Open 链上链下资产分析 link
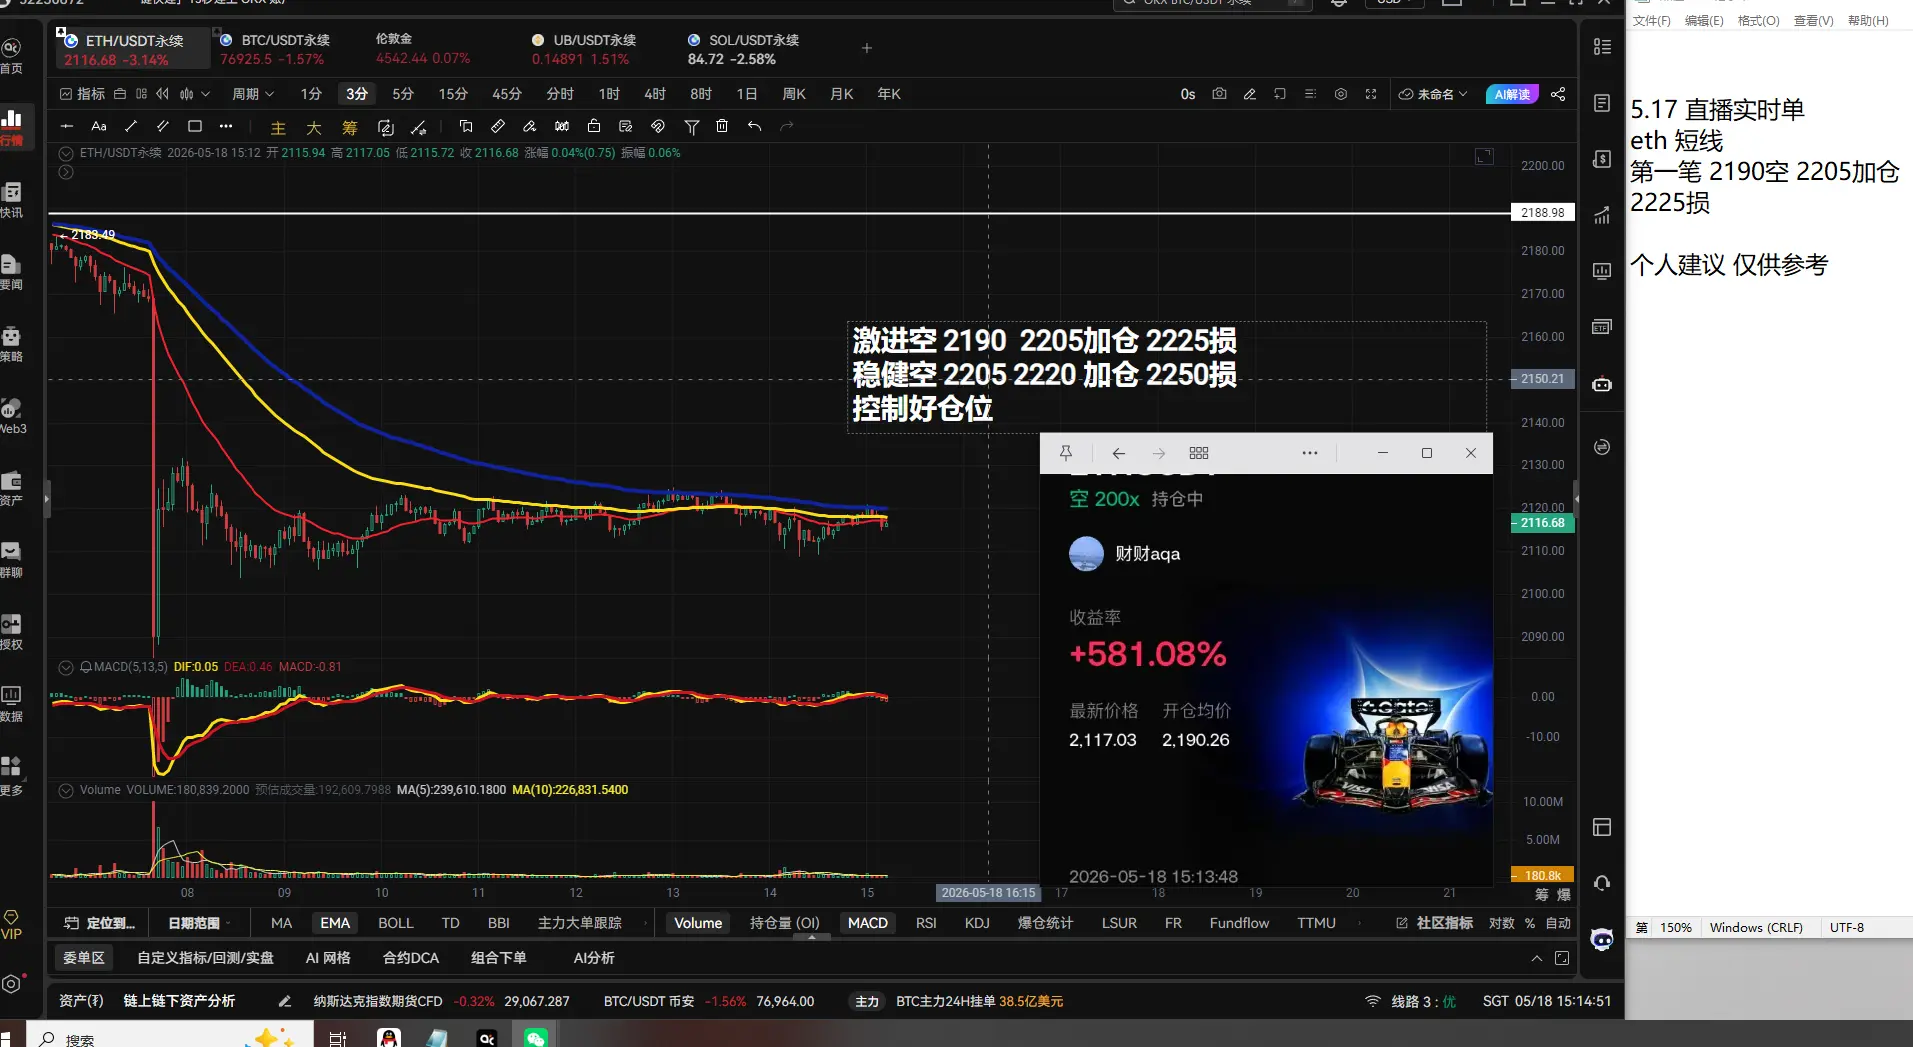Image resolution: width=1913 pixels, height=1047 pixels. coord(179,1001)
